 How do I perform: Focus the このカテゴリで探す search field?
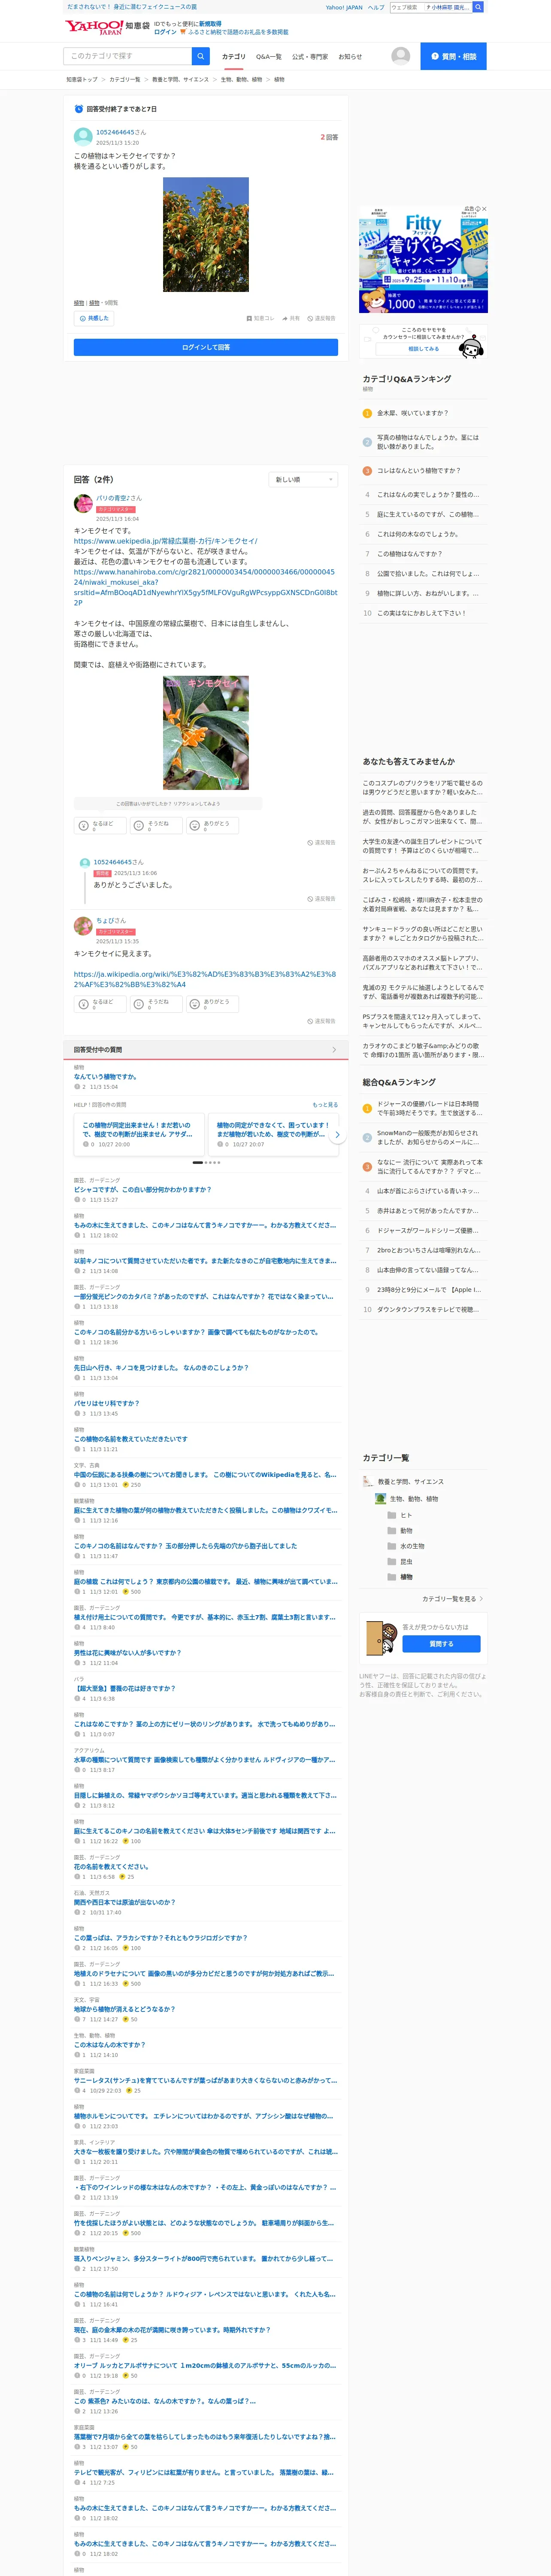(128, 56)
